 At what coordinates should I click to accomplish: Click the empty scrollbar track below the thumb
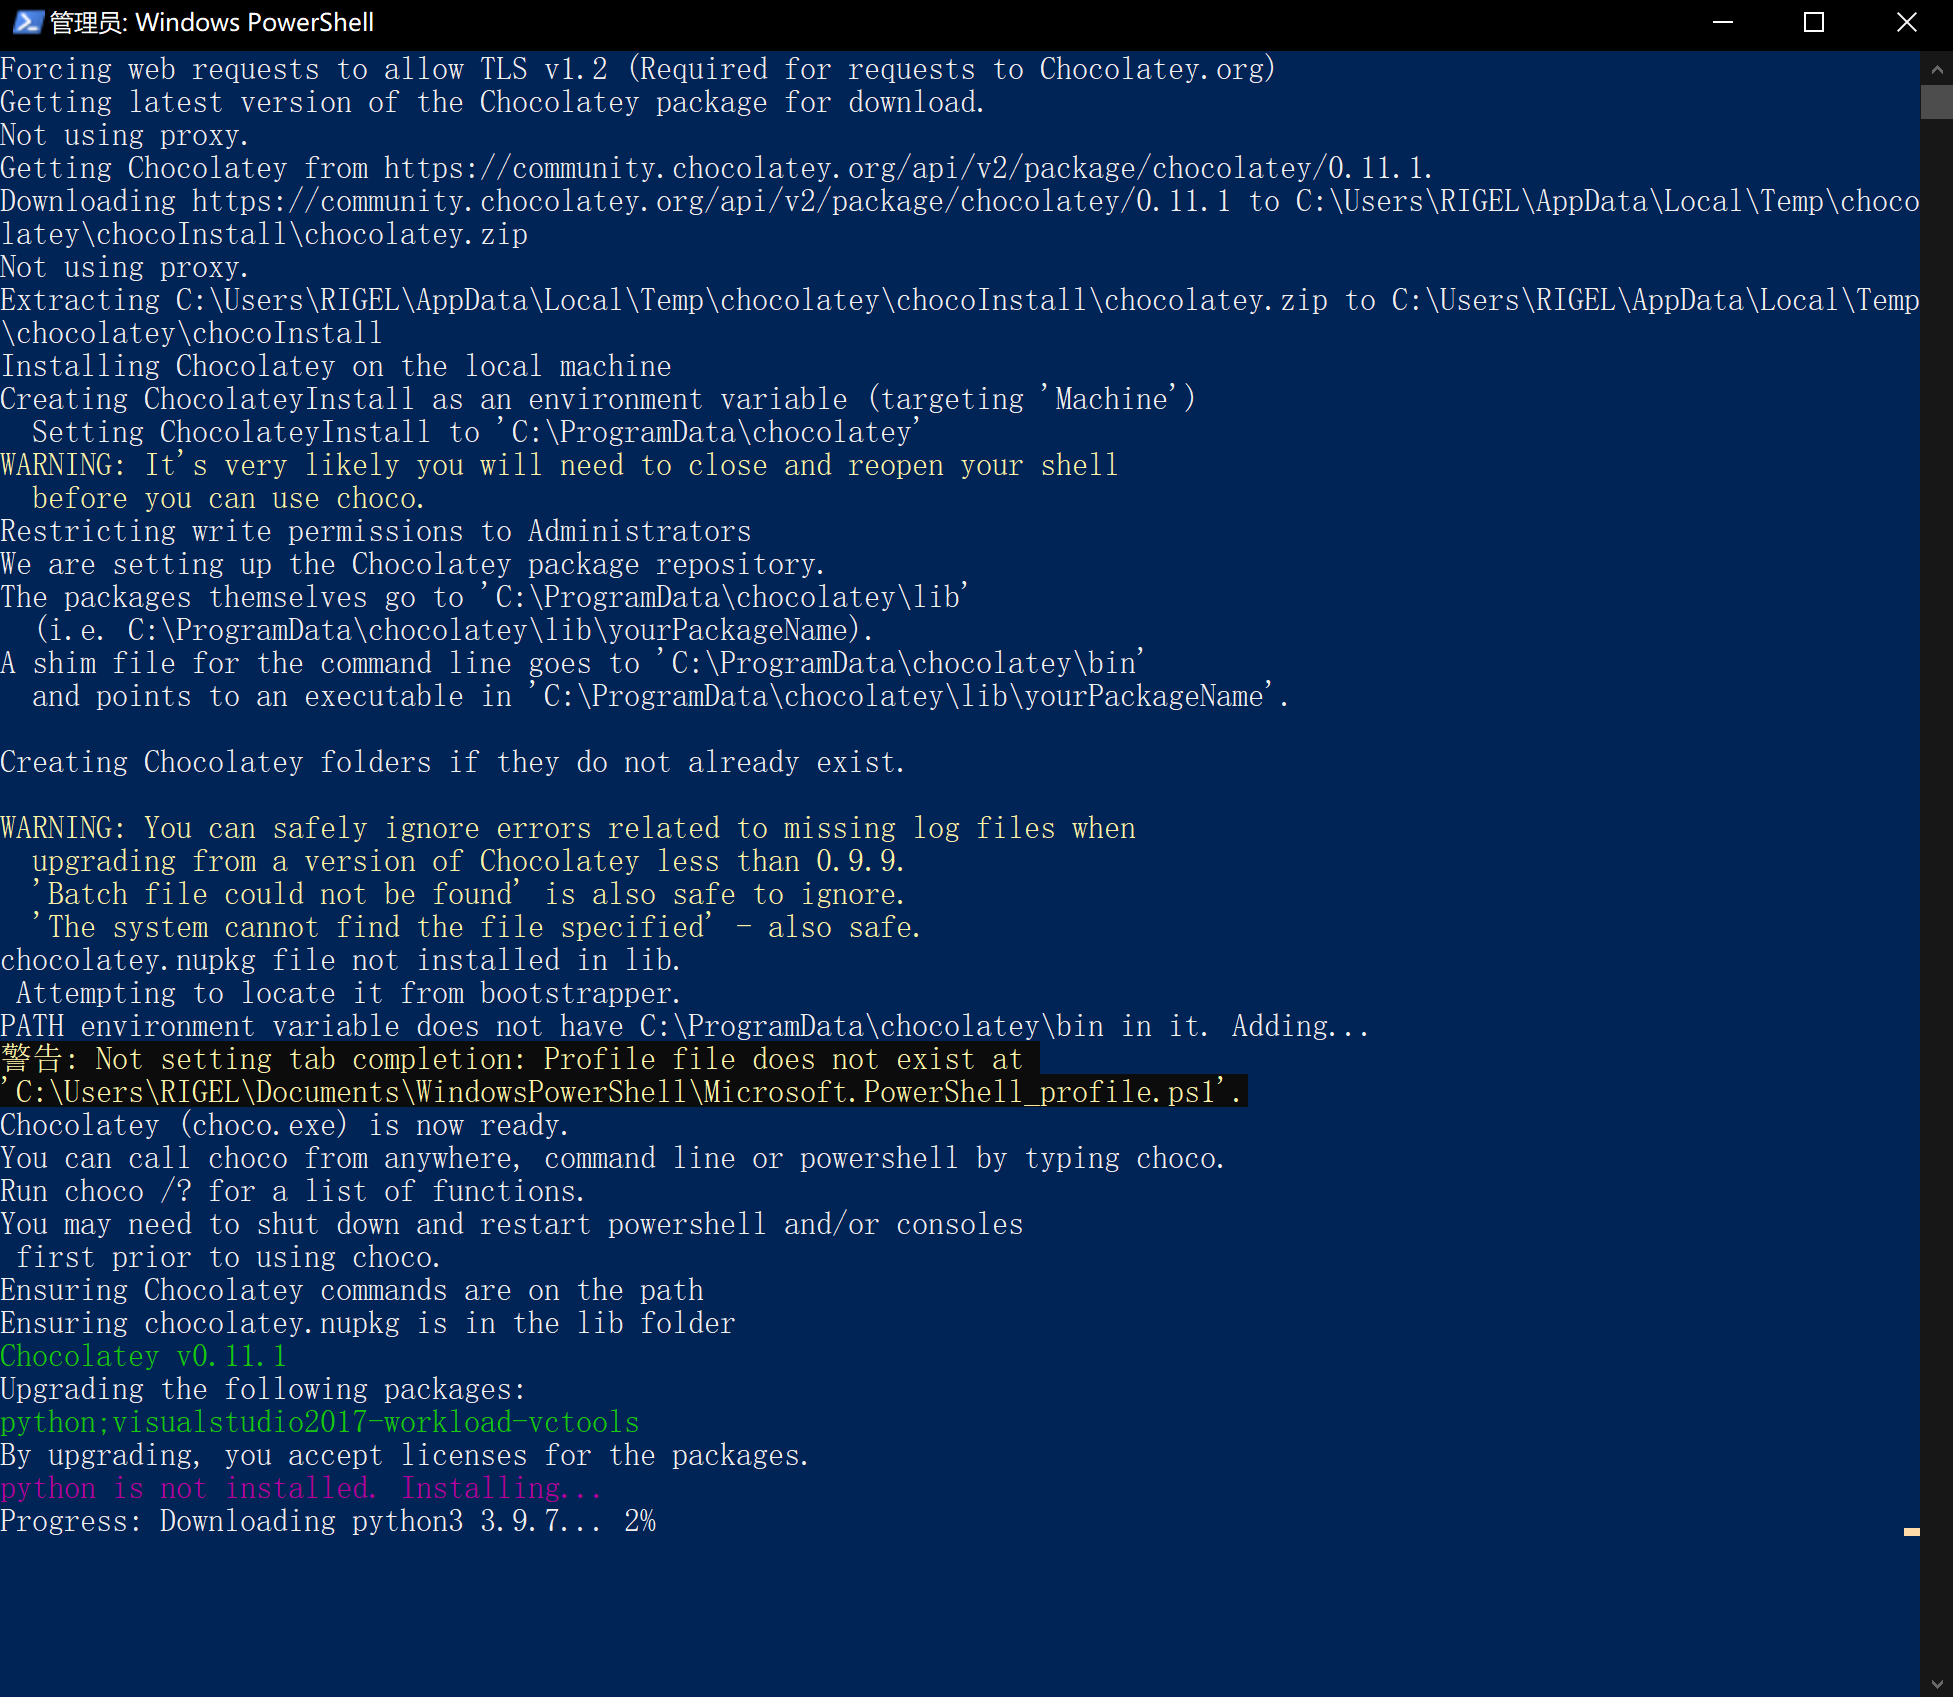pos(1937,890)
